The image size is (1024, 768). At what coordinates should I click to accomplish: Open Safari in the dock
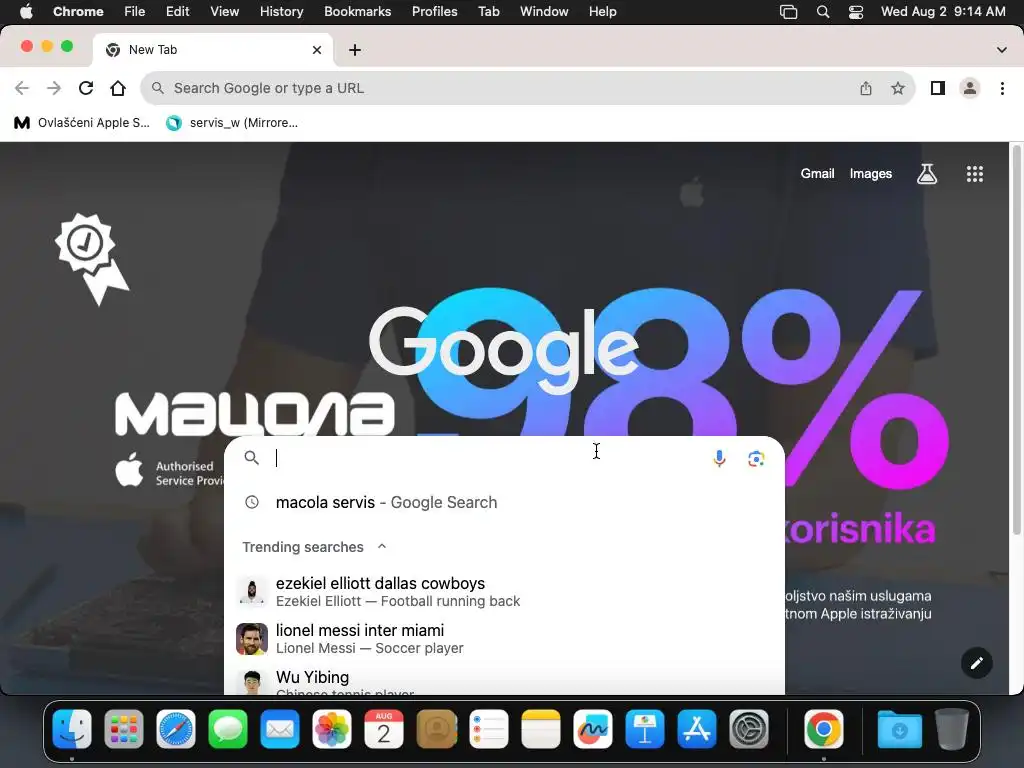pyautogui.click(x=176, y=729)
